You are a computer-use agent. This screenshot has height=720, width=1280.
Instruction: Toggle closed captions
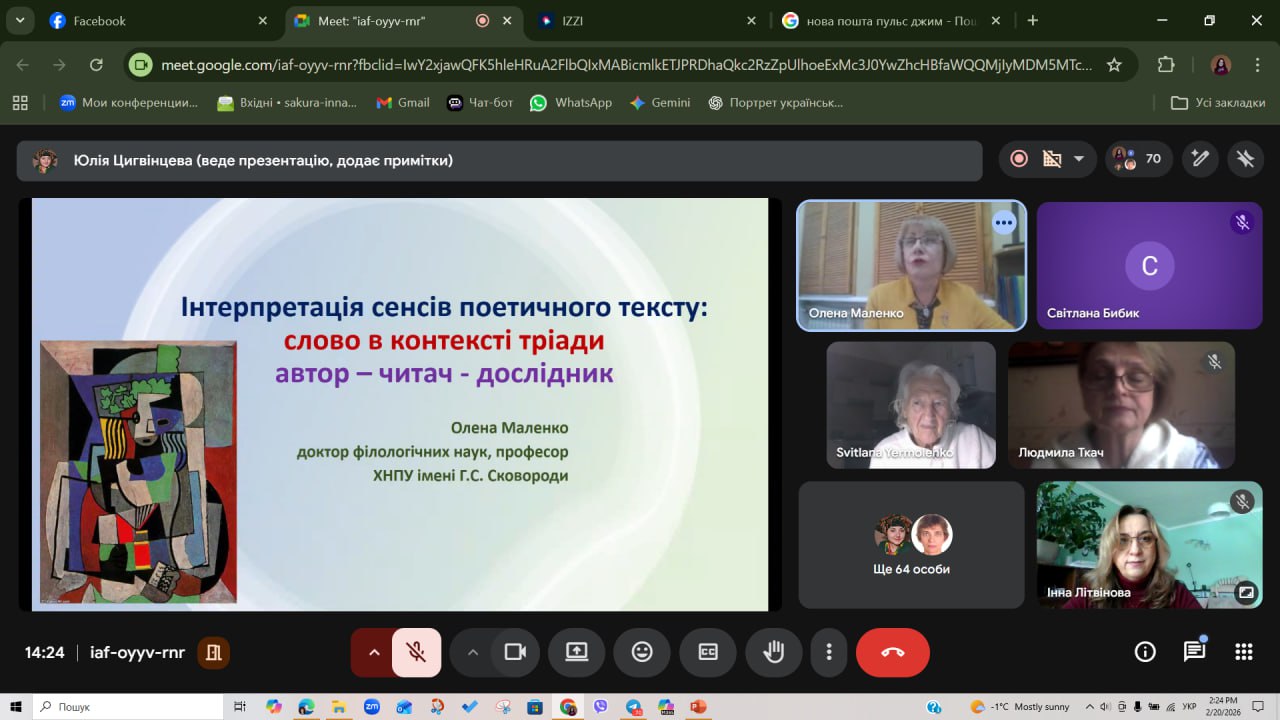coord(708,652)
